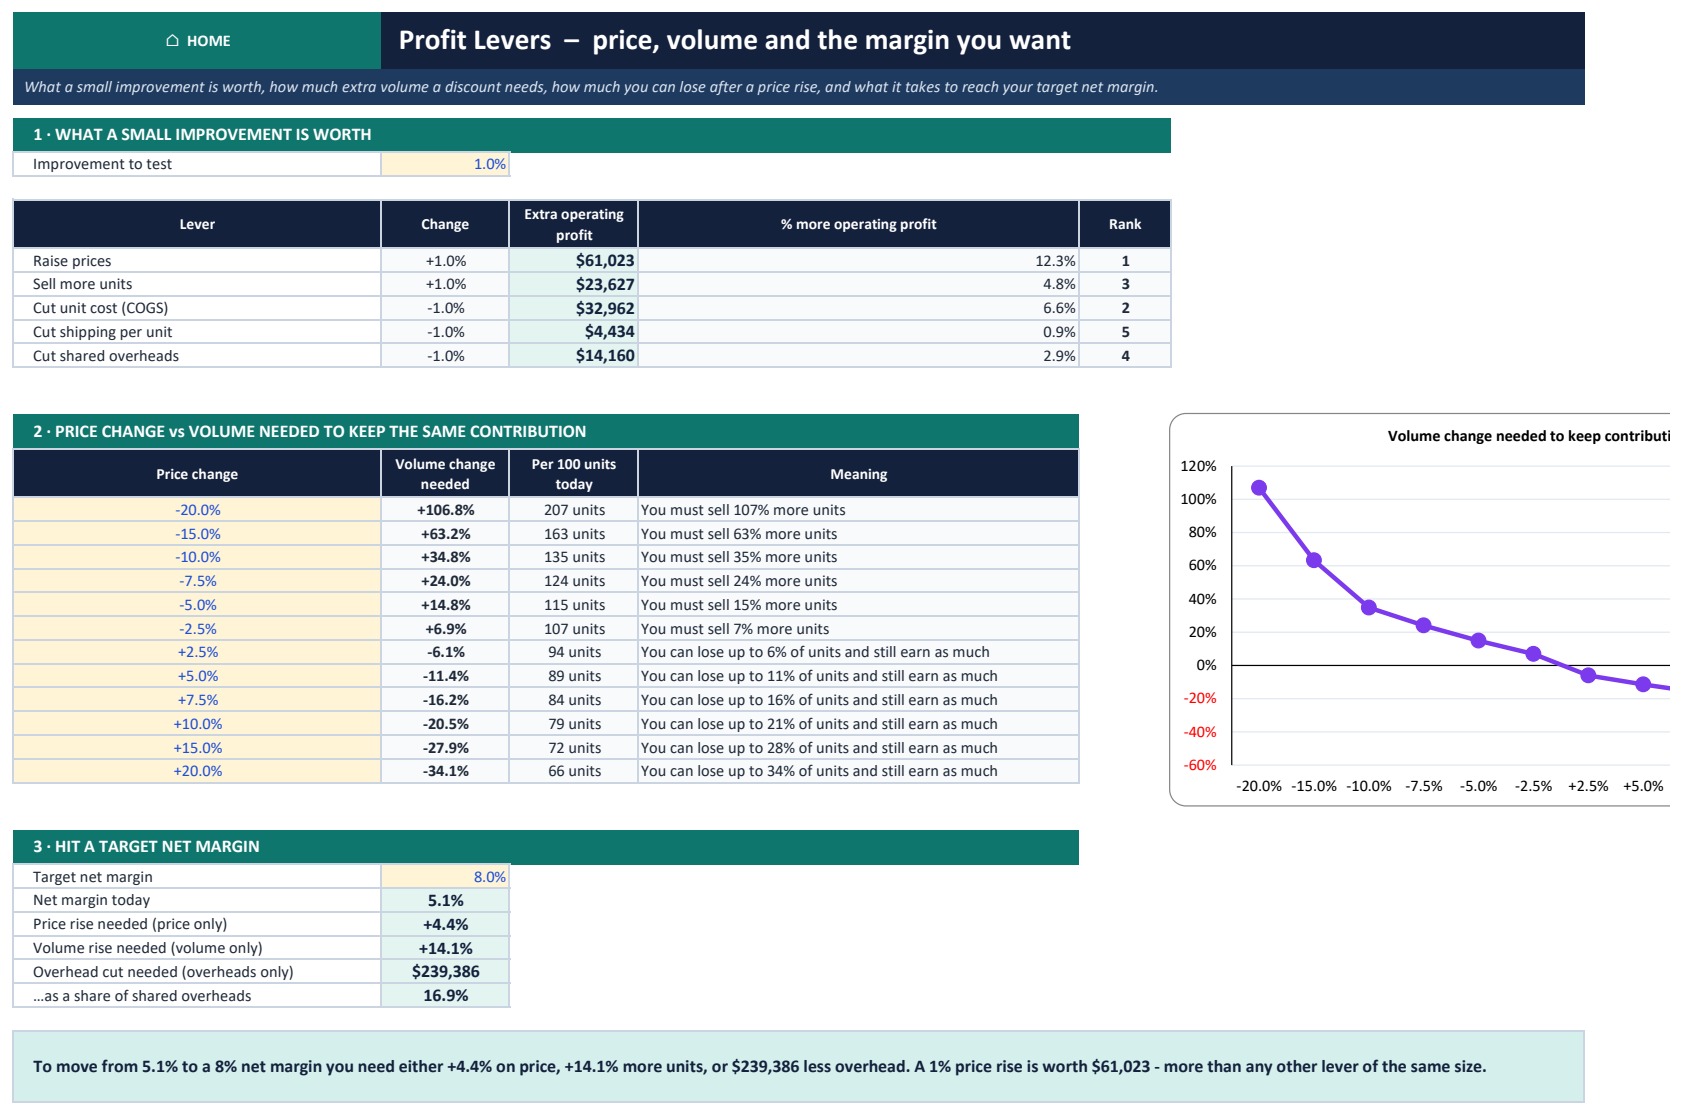1682x1115 pixels.
Task: Click the HOME navigation link
Action: coord(197,41)
